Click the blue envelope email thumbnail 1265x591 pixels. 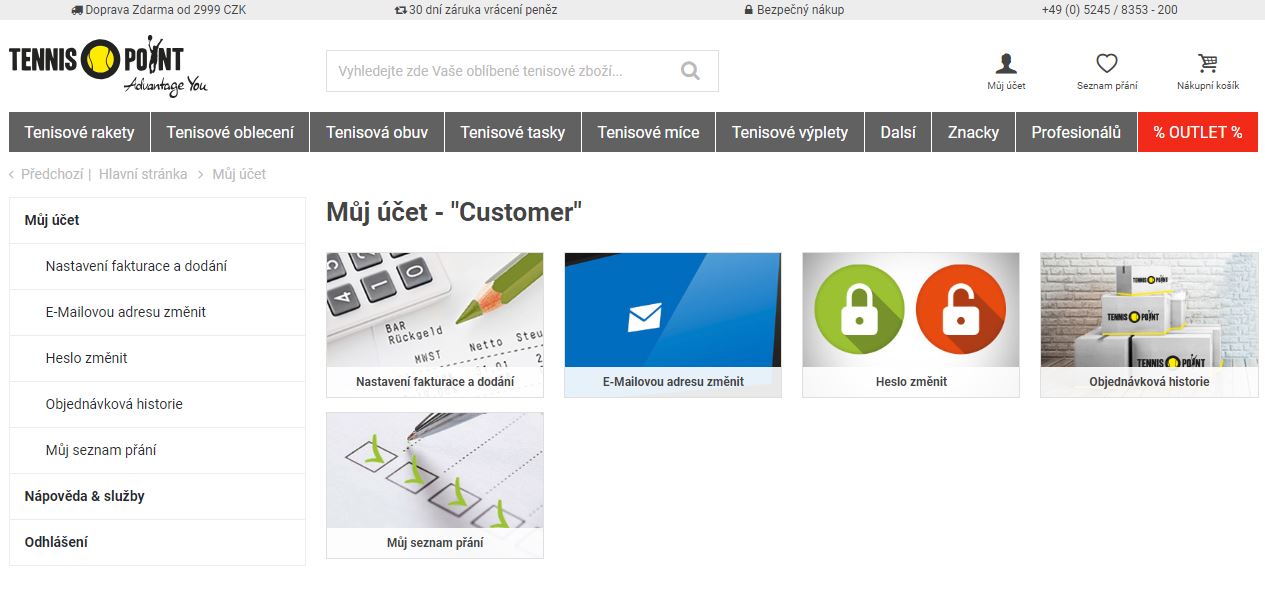pyautogui.click(x=673, y=310)
